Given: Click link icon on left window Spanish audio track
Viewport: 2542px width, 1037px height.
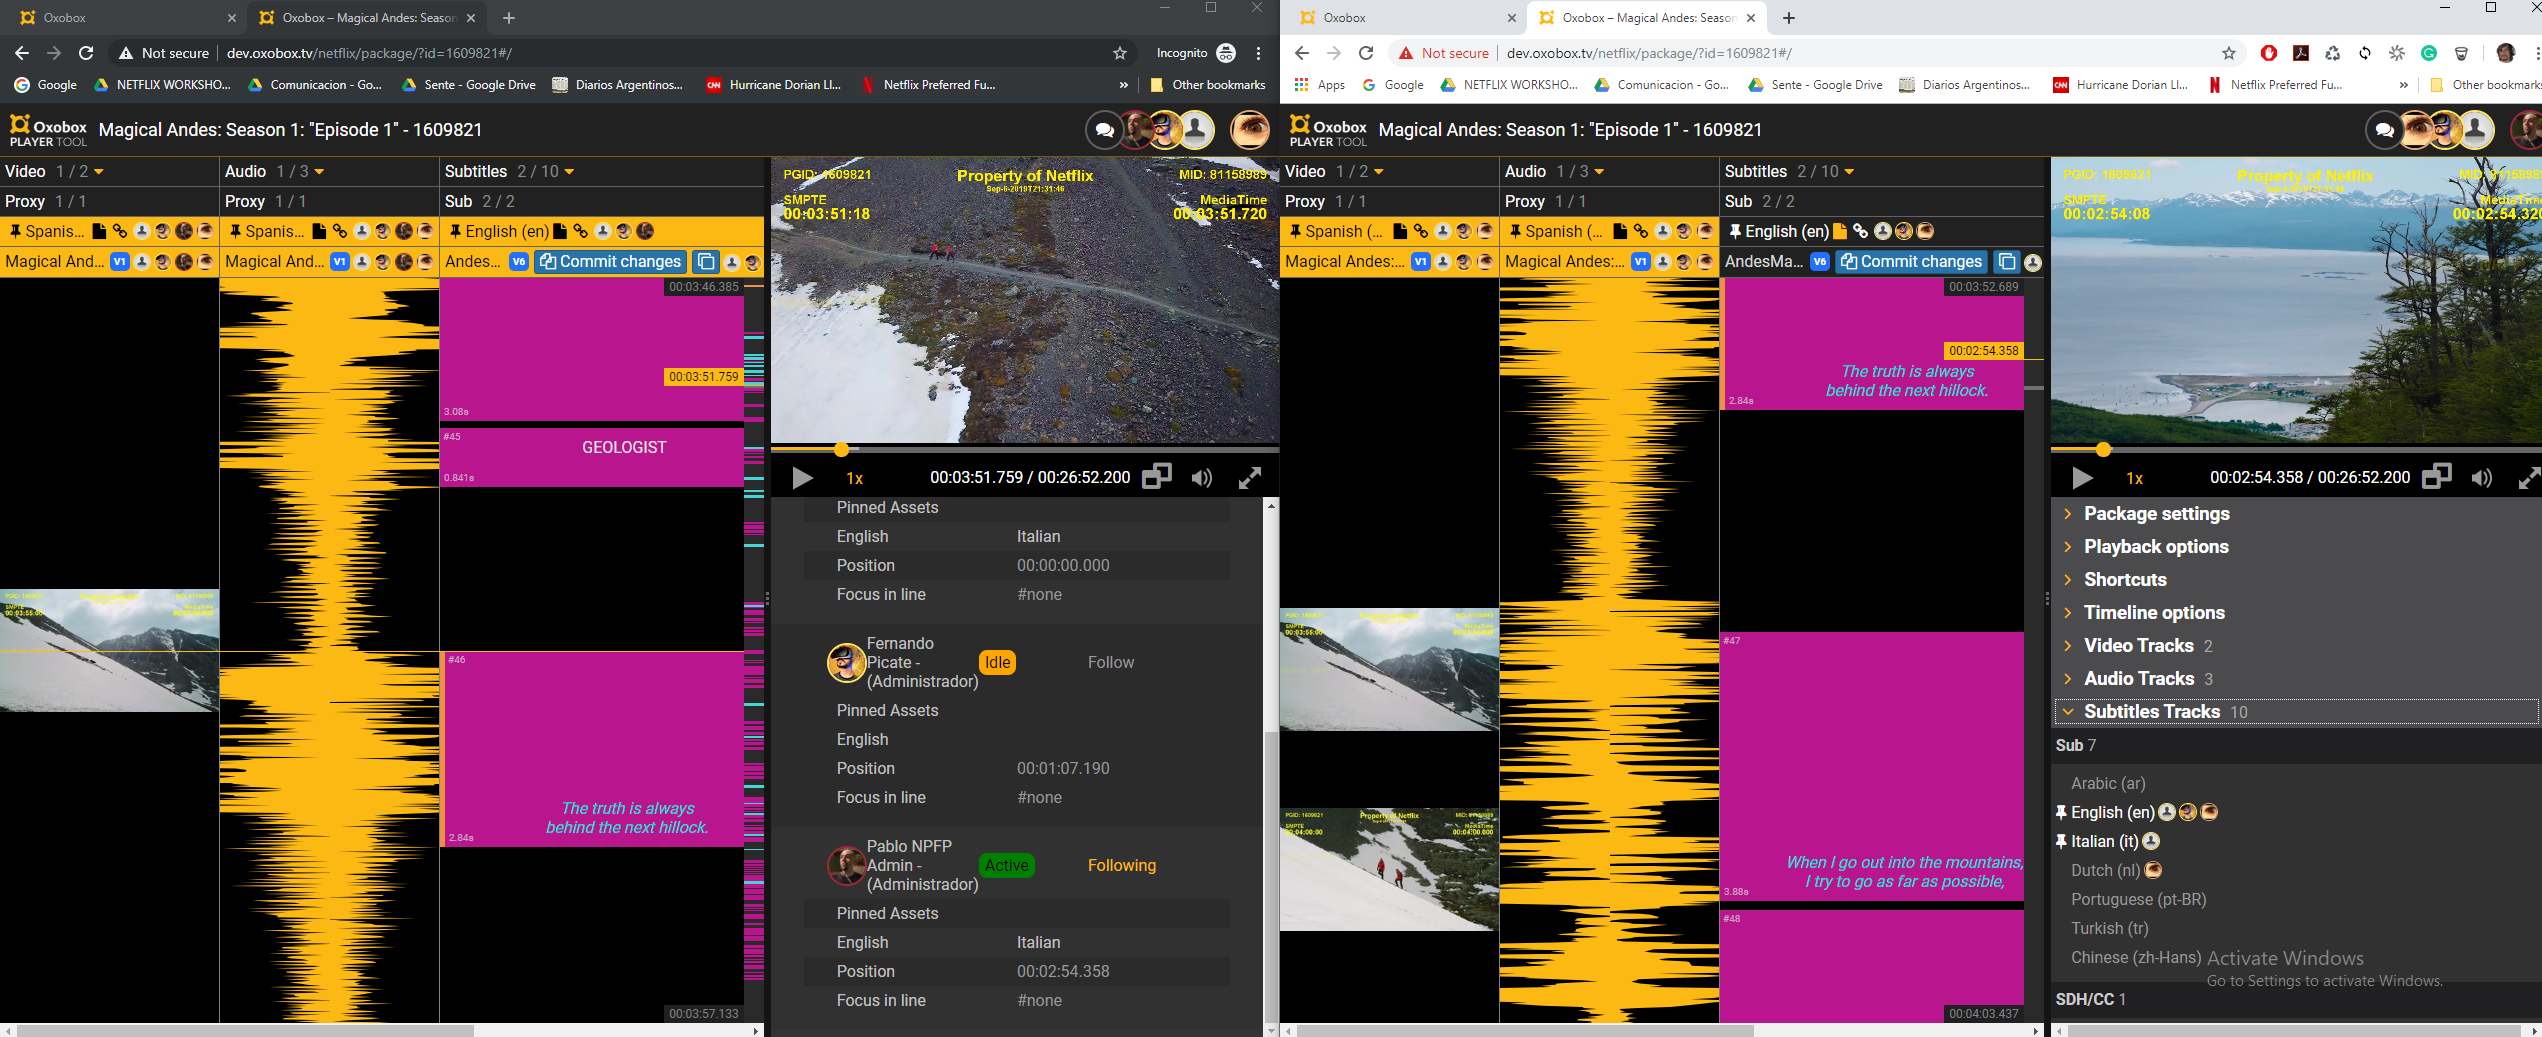Looking at the screenshot, I should tap(340, 231).
